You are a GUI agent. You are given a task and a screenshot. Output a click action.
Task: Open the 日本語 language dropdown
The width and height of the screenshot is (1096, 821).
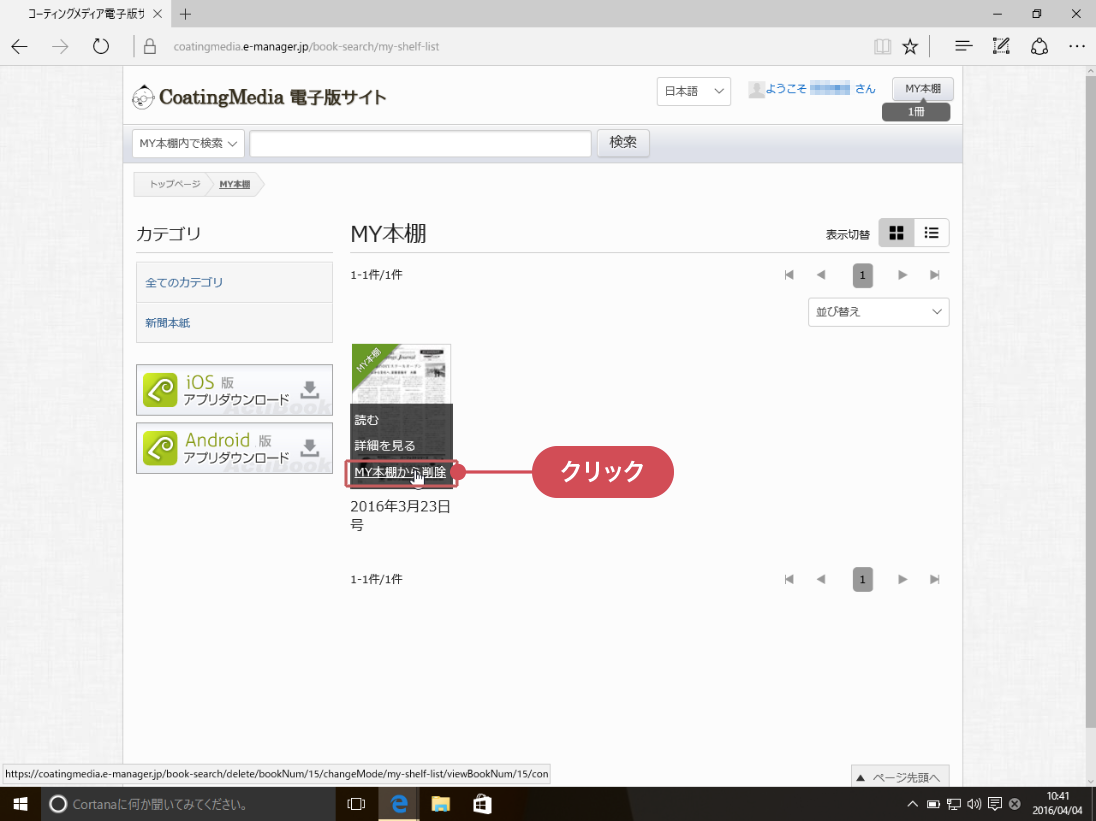693,91
